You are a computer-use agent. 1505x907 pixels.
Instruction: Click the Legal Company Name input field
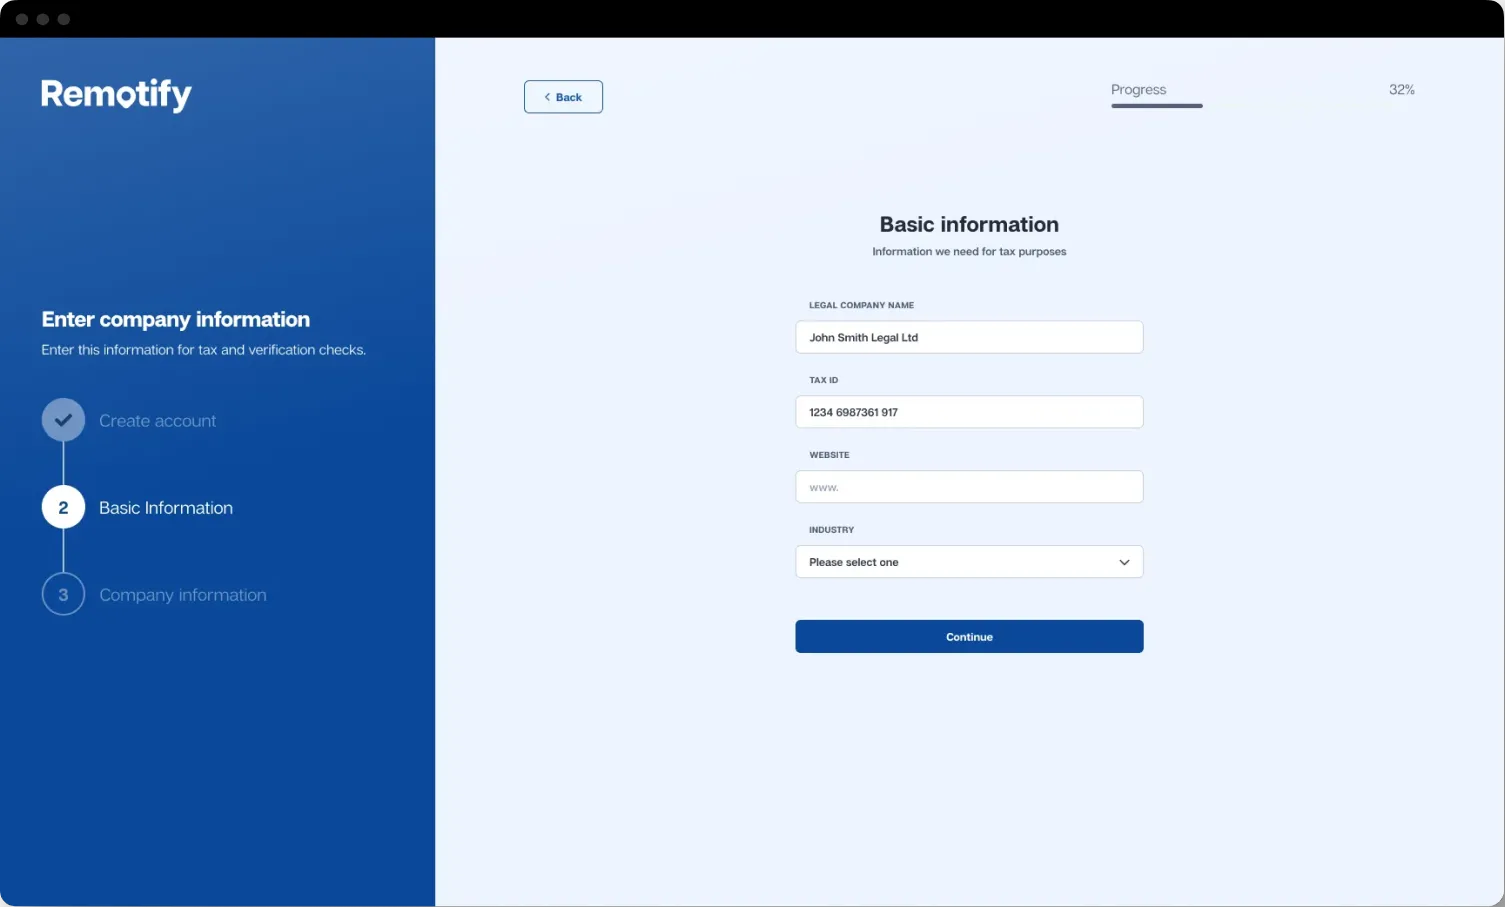click(x=968, y=337)
